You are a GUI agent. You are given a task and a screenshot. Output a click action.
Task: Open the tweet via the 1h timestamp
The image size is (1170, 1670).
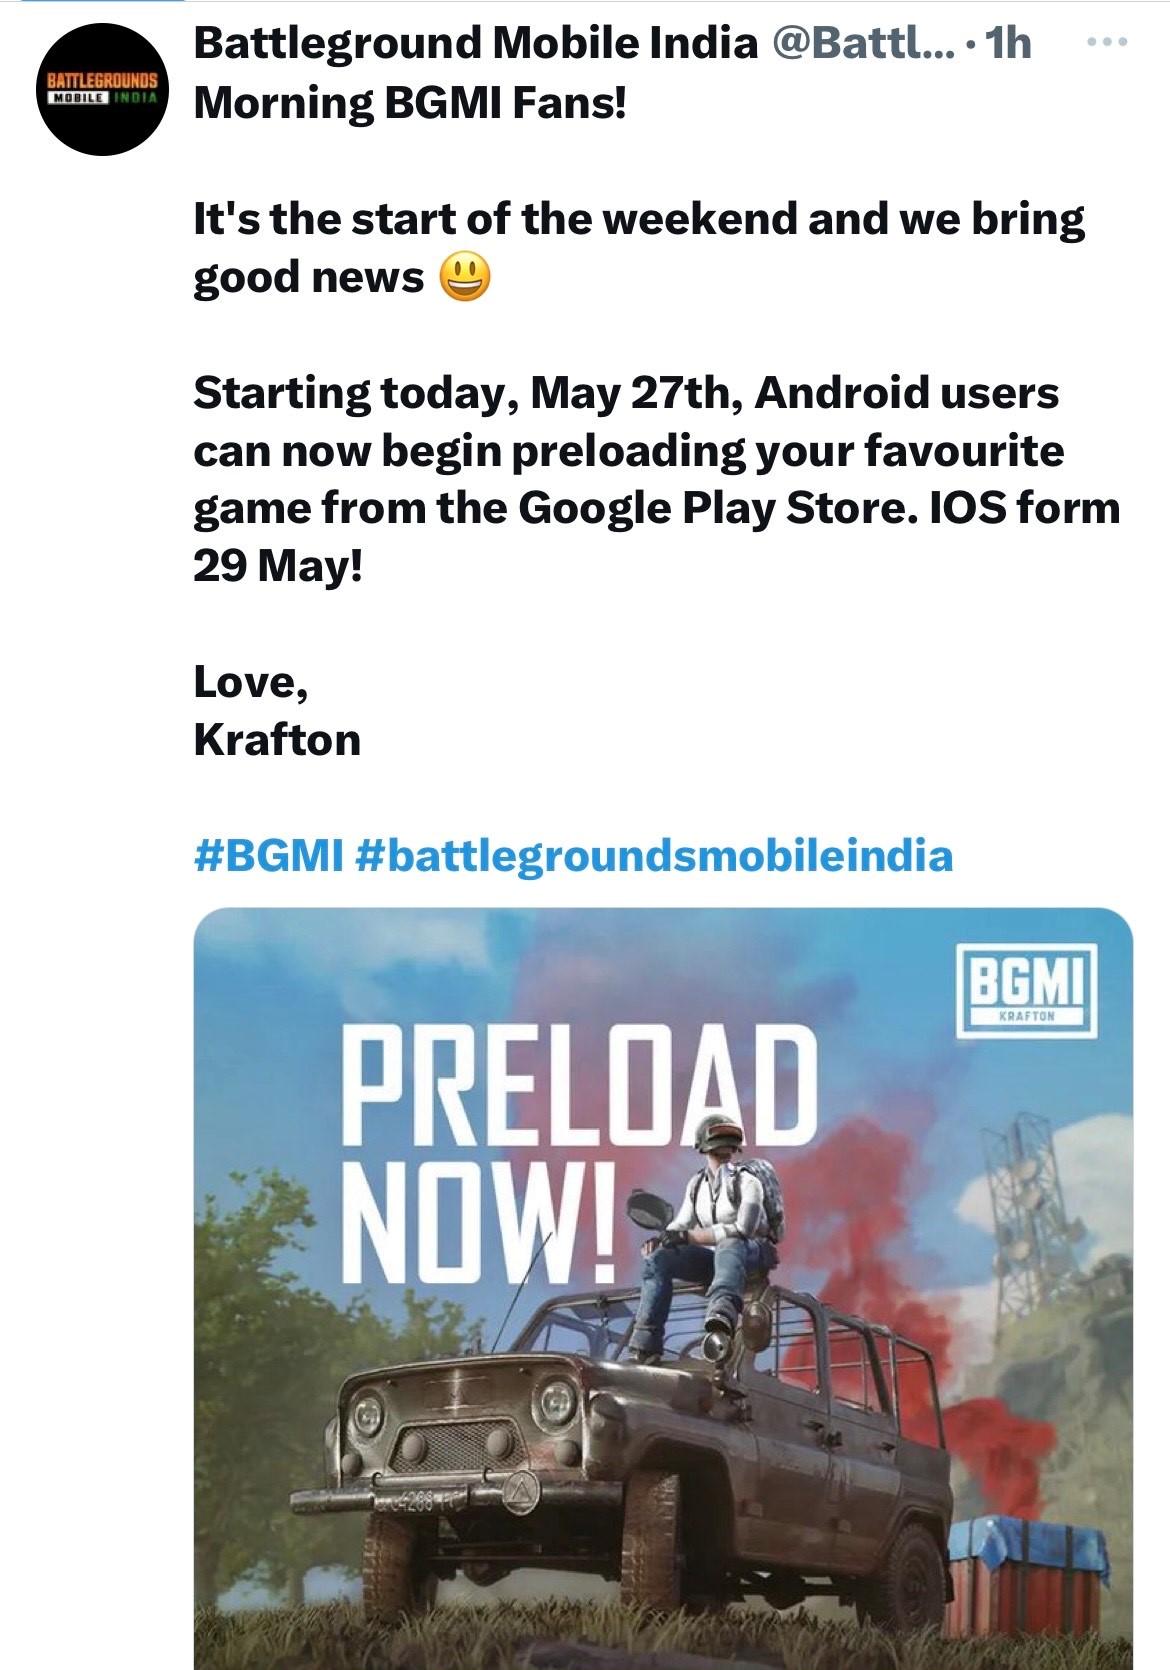pos(1007,43)
